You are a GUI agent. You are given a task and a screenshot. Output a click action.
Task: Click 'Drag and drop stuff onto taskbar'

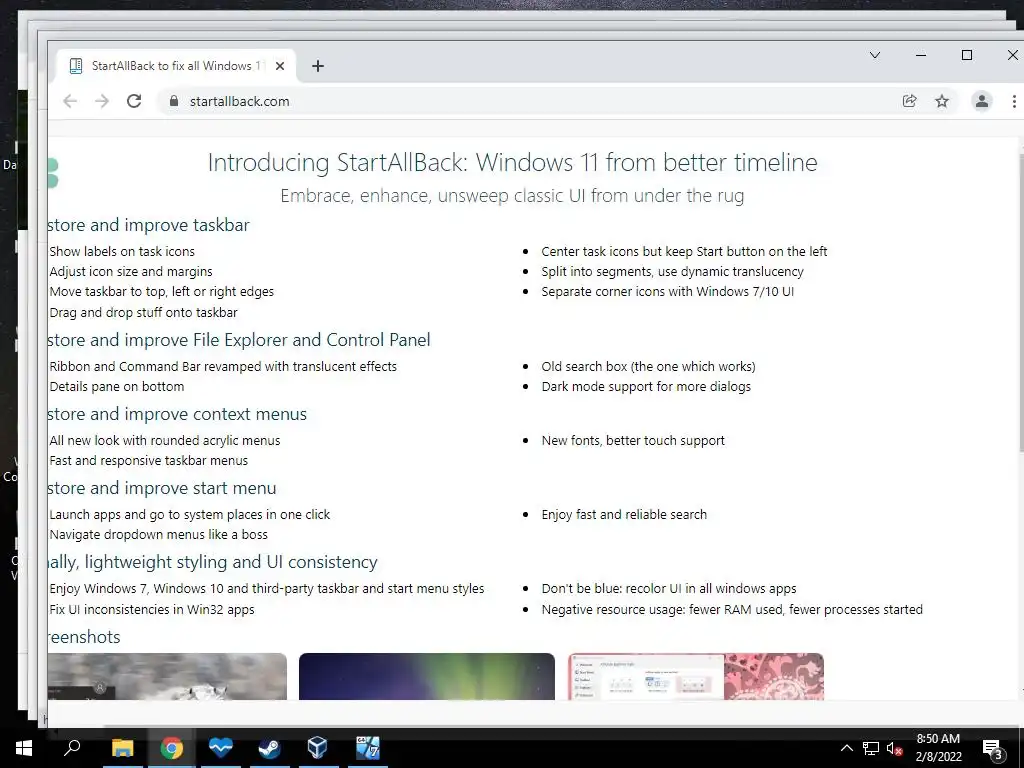point(143,313)
